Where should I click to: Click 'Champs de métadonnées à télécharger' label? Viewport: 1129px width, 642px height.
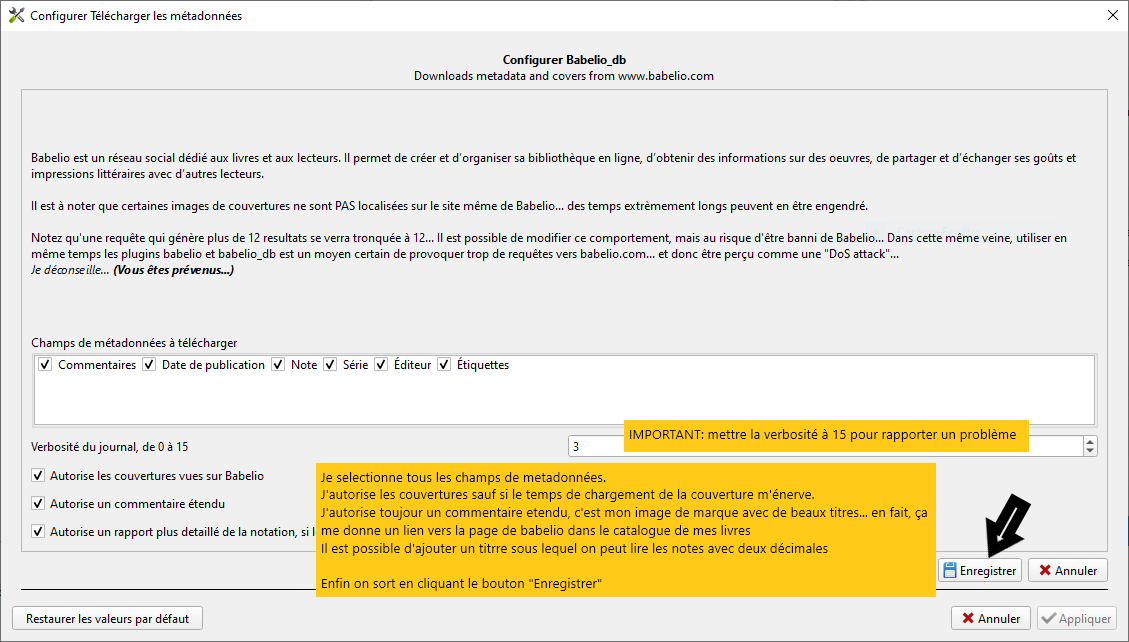coord(134,343)
